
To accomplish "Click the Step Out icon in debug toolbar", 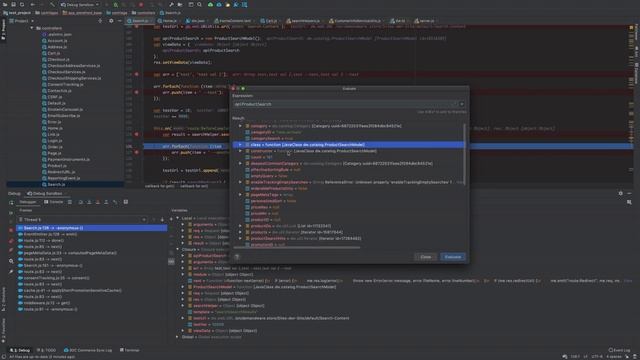I will (x=106, y=202).
